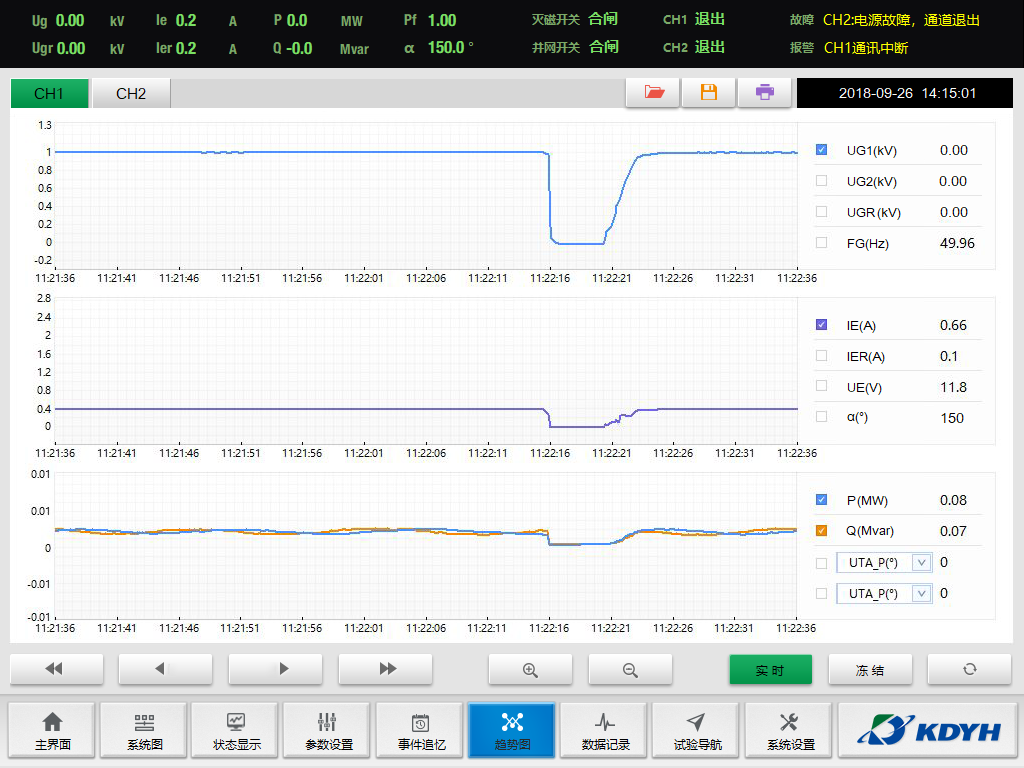Screen dimensions: 1024x768
Task: Click the 冻结 freeze button
Action: pyautogui.click(x=870, y=670)
